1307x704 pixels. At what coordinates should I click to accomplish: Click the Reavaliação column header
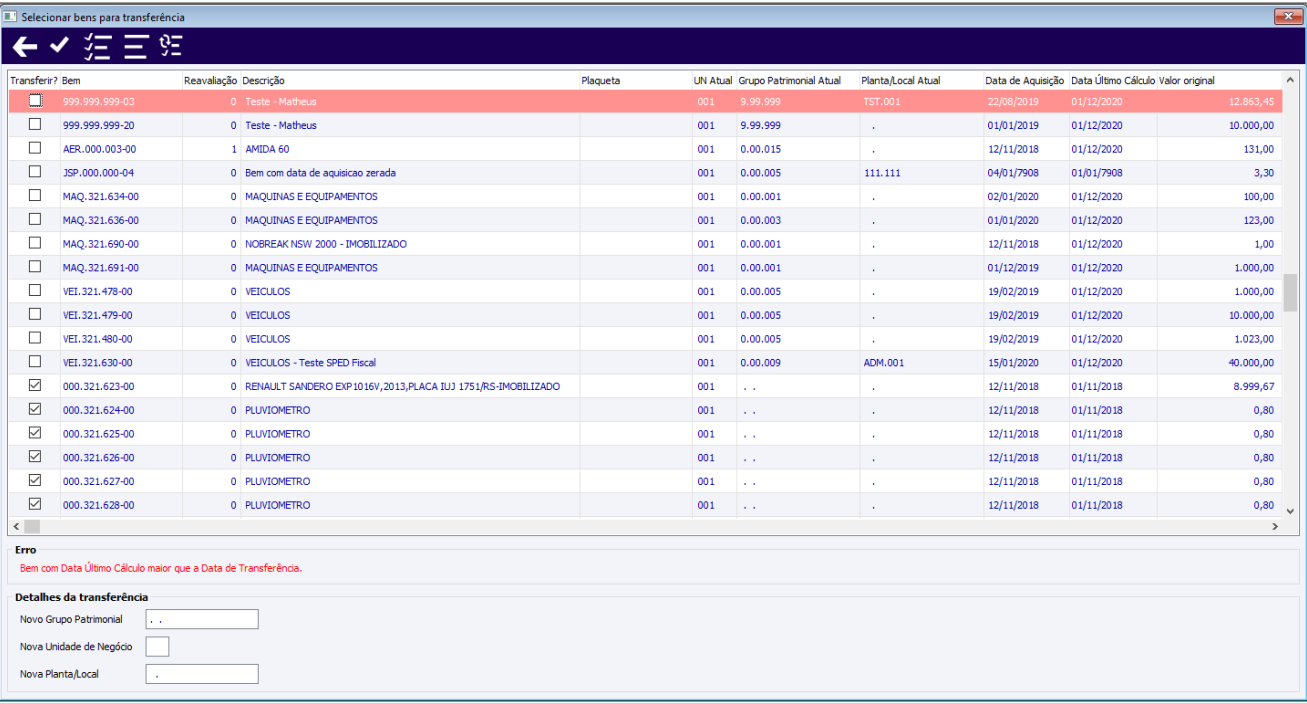[211, 80]
